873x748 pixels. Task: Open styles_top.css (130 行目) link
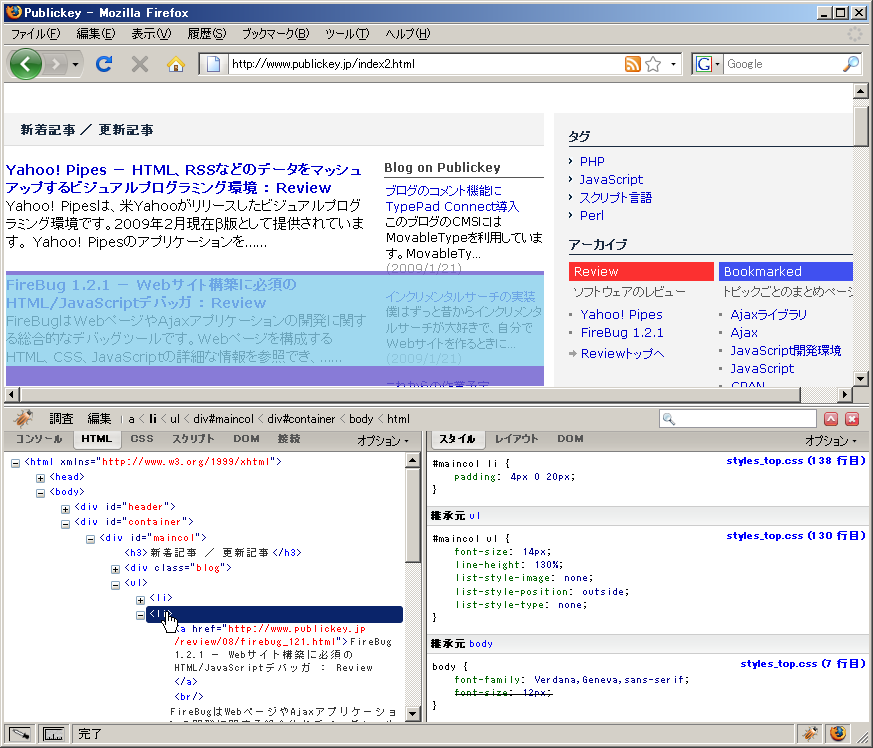[796, 536]
